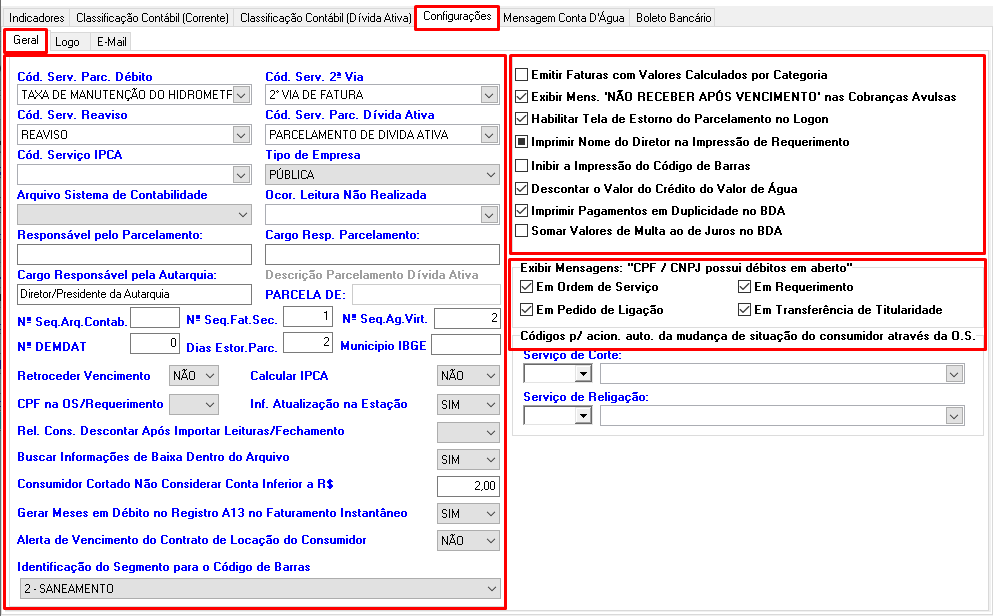Expand Identificação do Segmento SANEAMENTO dropdown
The image size is (993, 616).
[489, 589]
